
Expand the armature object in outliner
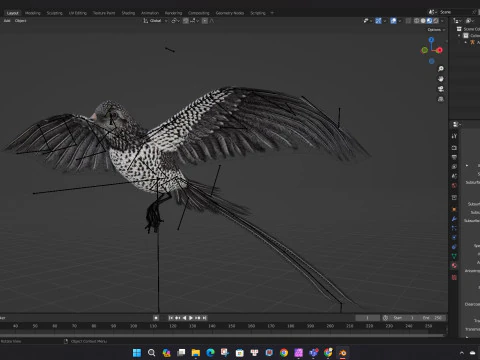coord(466,42)
